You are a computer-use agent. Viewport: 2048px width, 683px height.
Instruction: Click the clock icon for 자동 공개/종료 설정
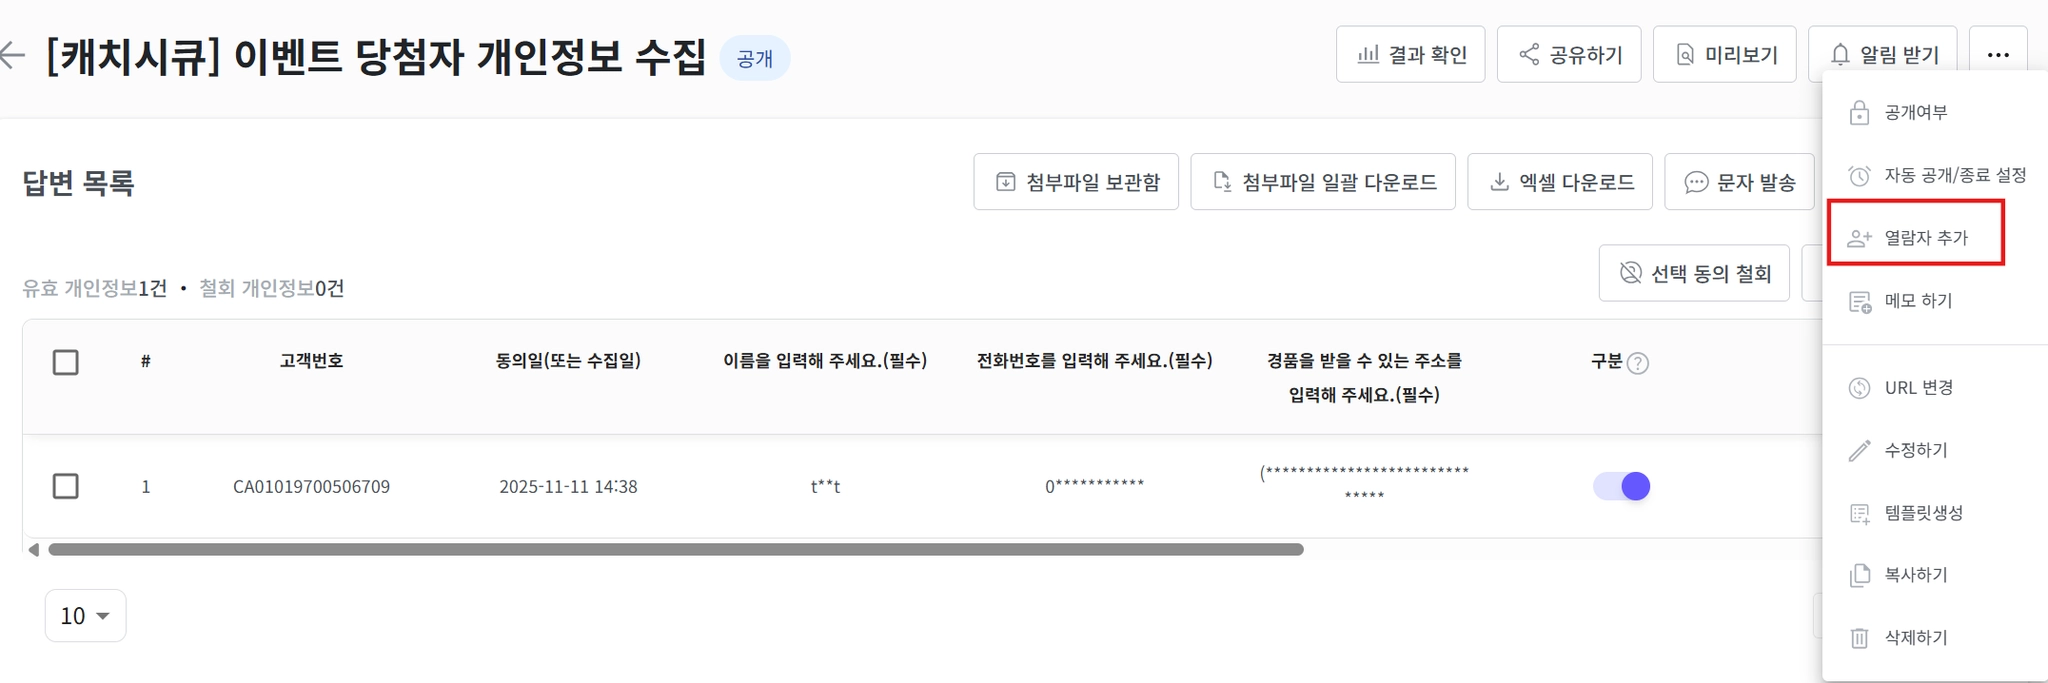[x=1859, y=176]
